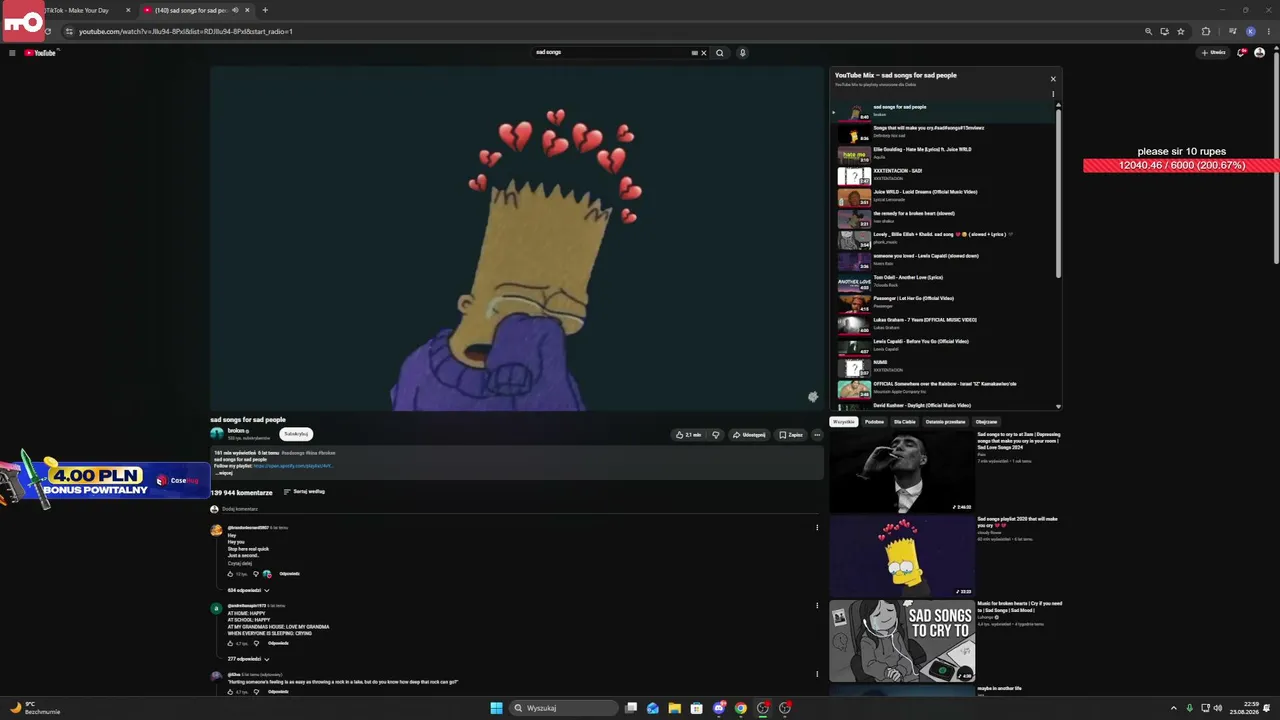
Task: Select the Ostatnio przesłane filter chip
Action: pyautogui.click(x=946, y=422)
